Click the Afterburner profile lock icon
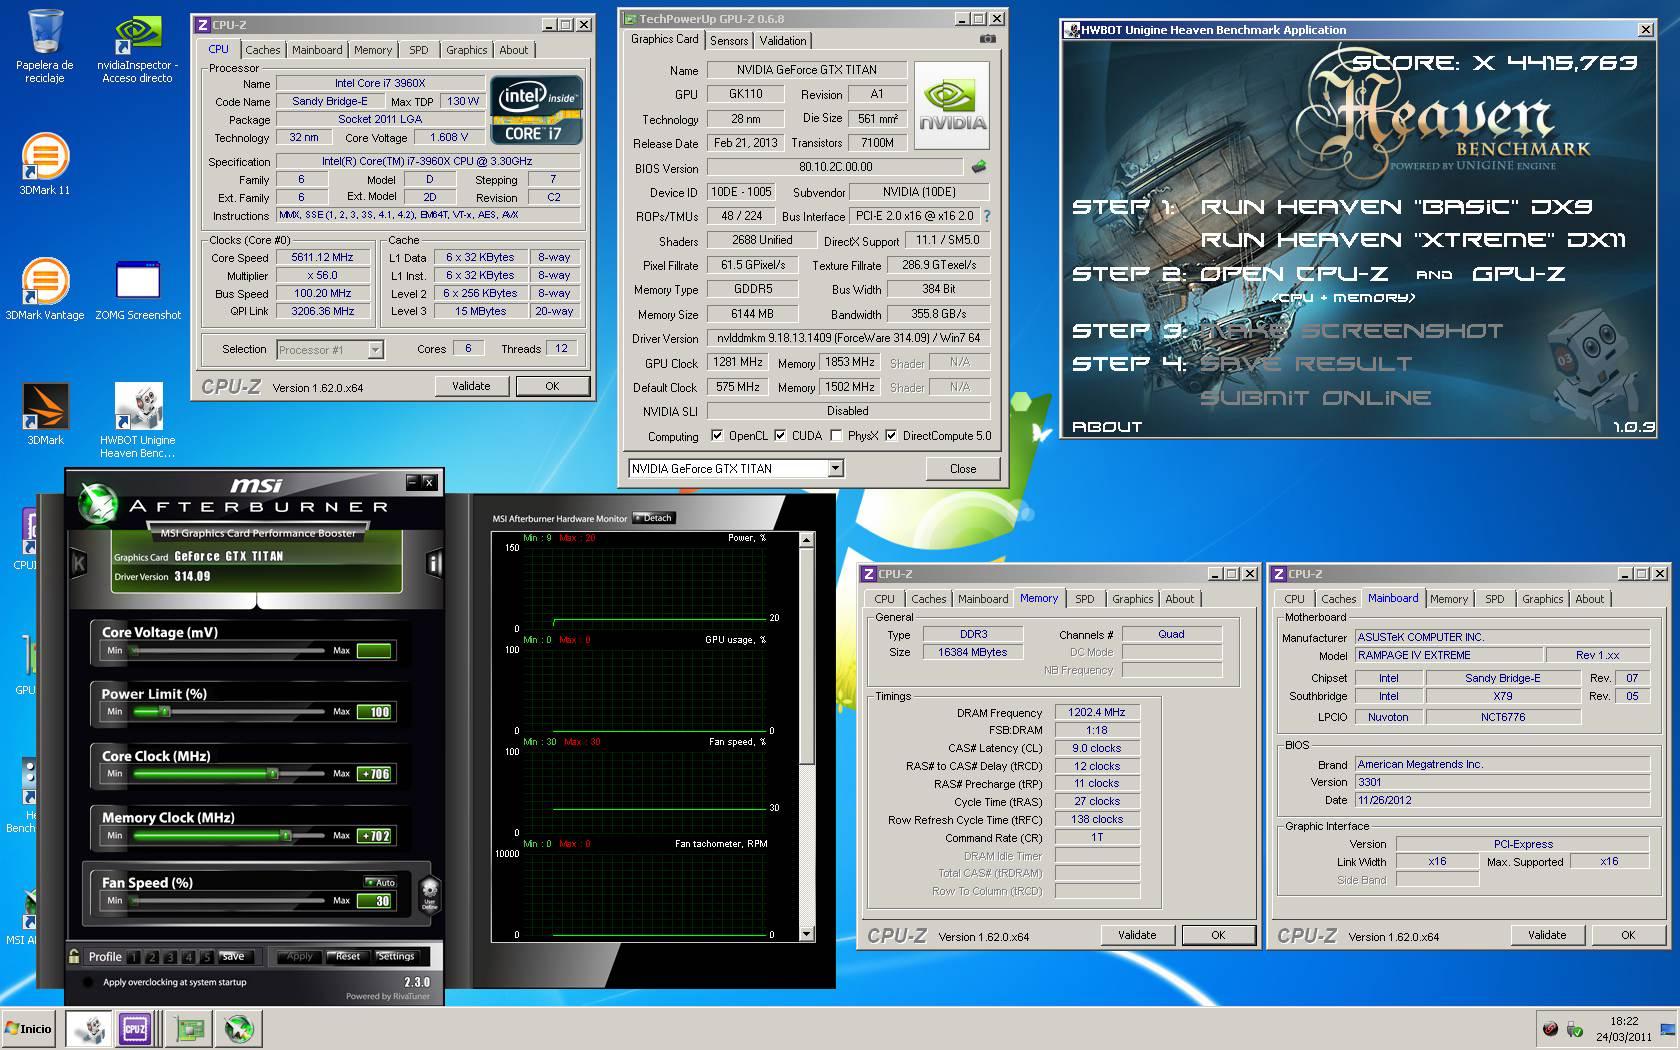 pyautogui.click(x=74, y=956)
